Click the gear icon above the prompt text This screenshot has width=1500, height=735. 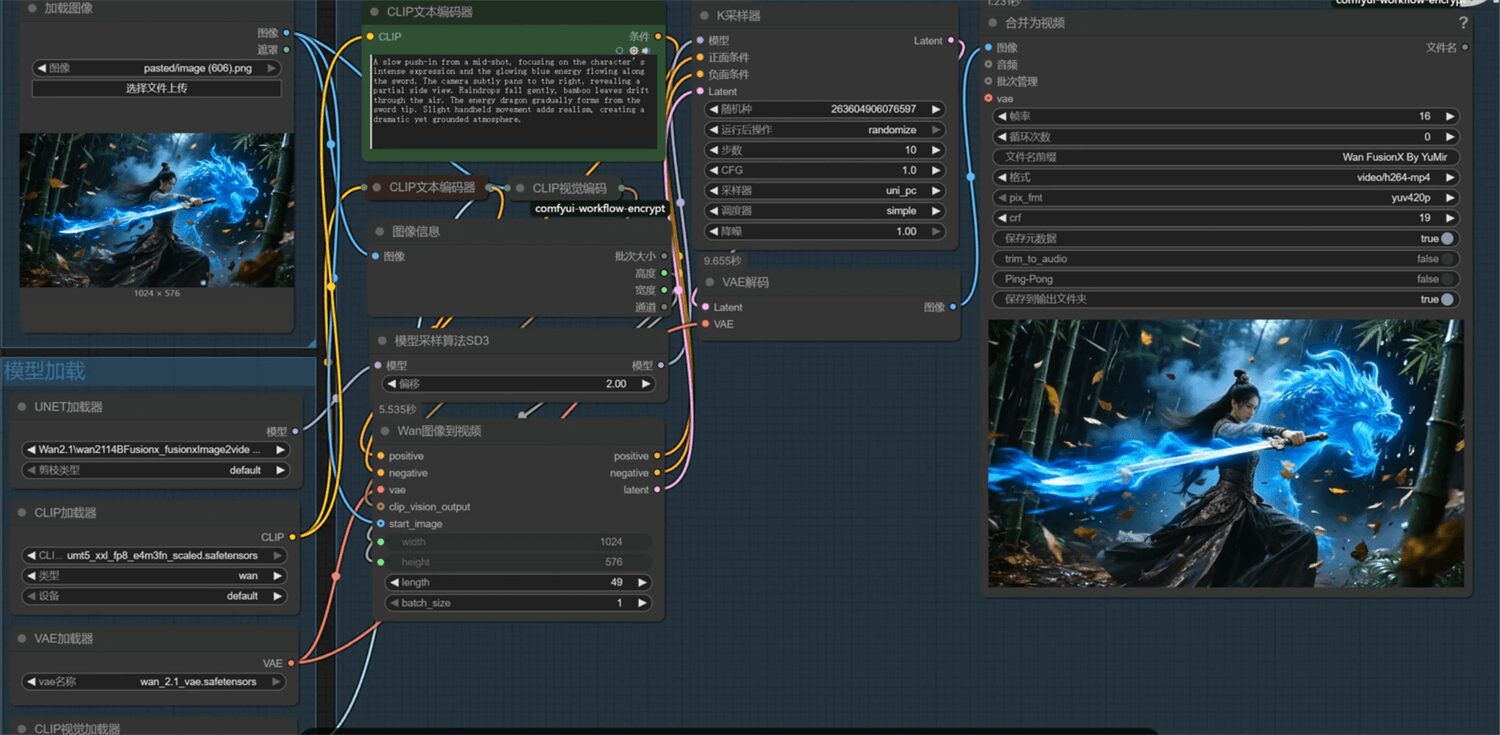(633, 50)
